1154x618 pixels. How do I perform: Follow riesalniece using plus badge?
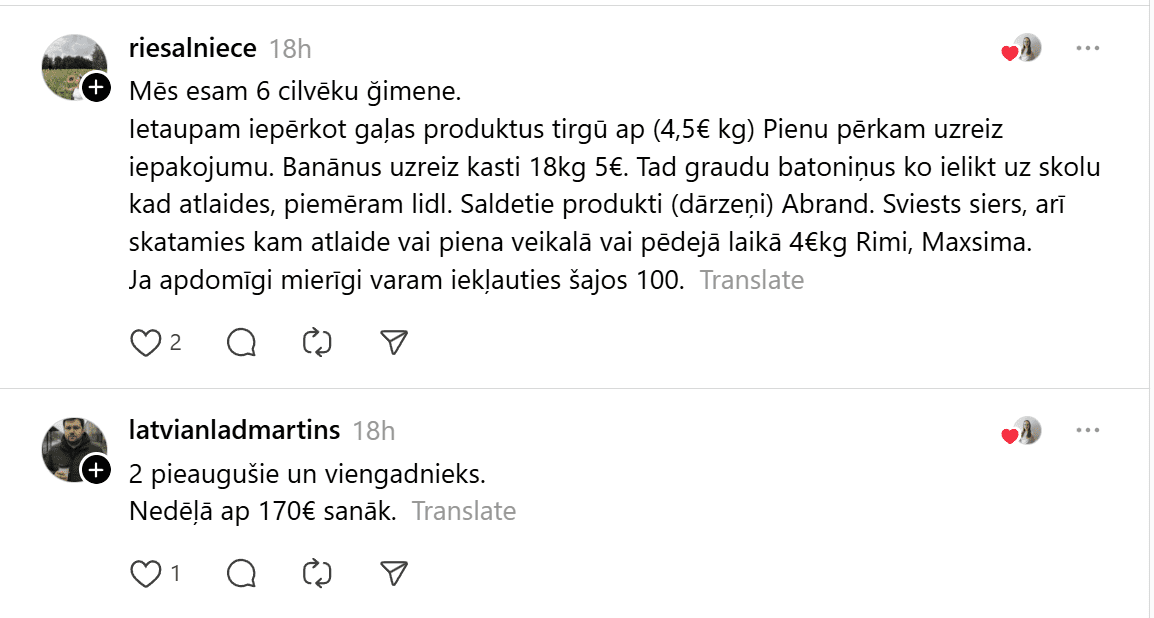click(x=96, y=88)
